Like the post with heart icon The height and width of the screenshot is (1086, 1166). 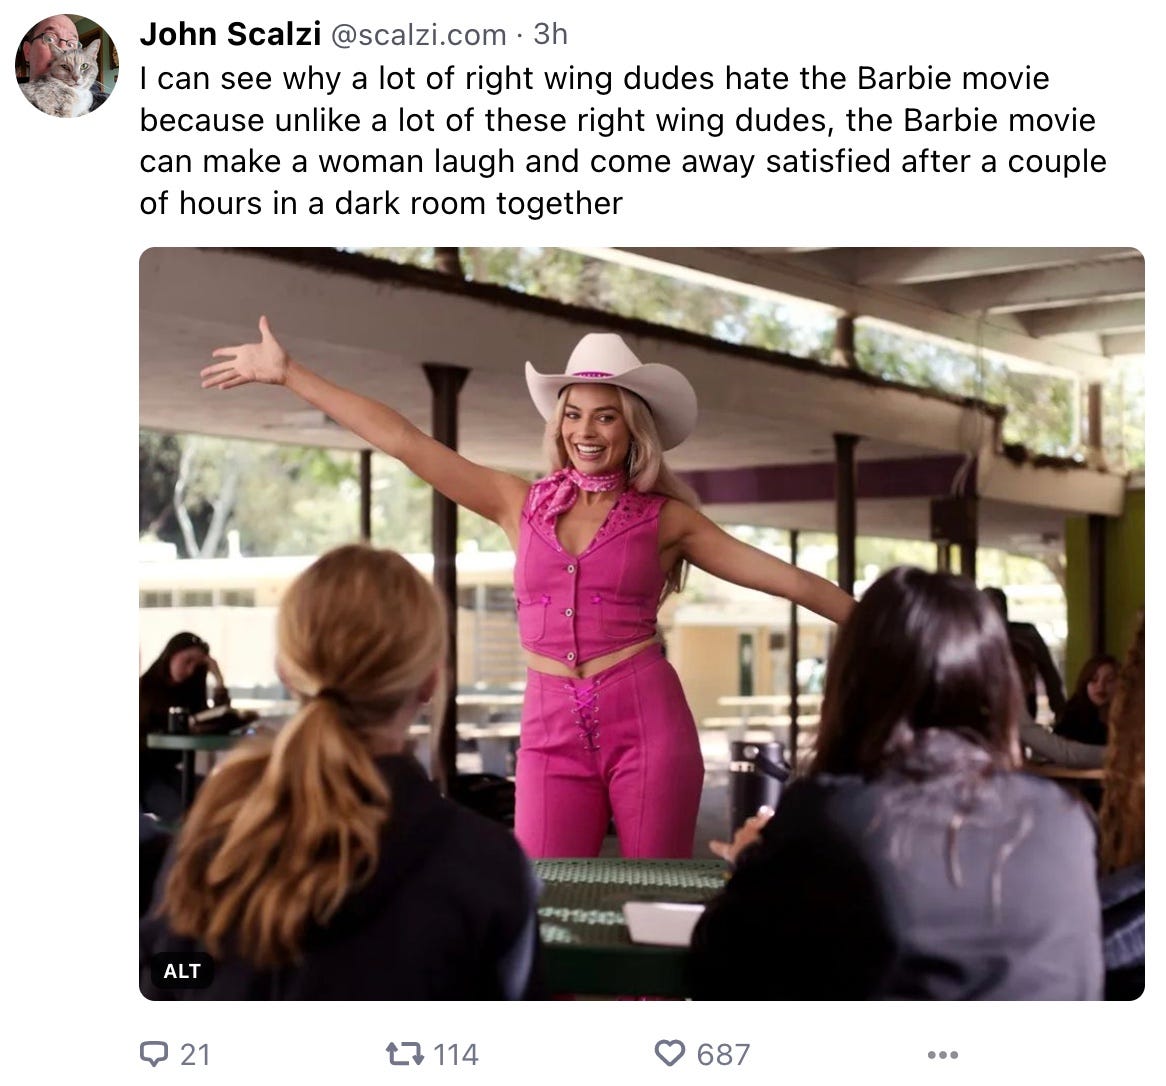[669, 1053]
